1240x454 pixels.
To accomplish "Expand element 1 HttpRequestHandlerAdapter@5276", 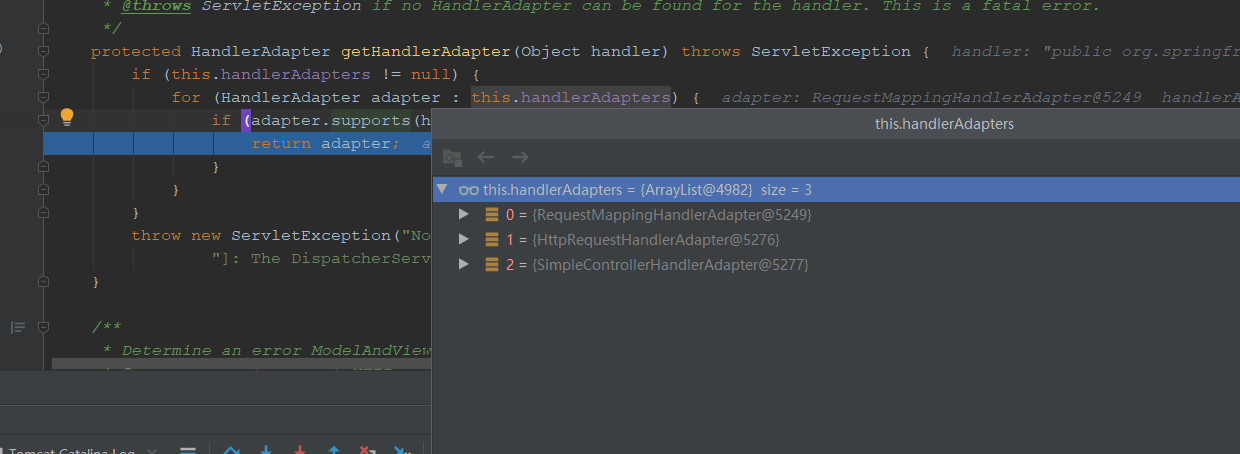I will (x=463, y=240).
